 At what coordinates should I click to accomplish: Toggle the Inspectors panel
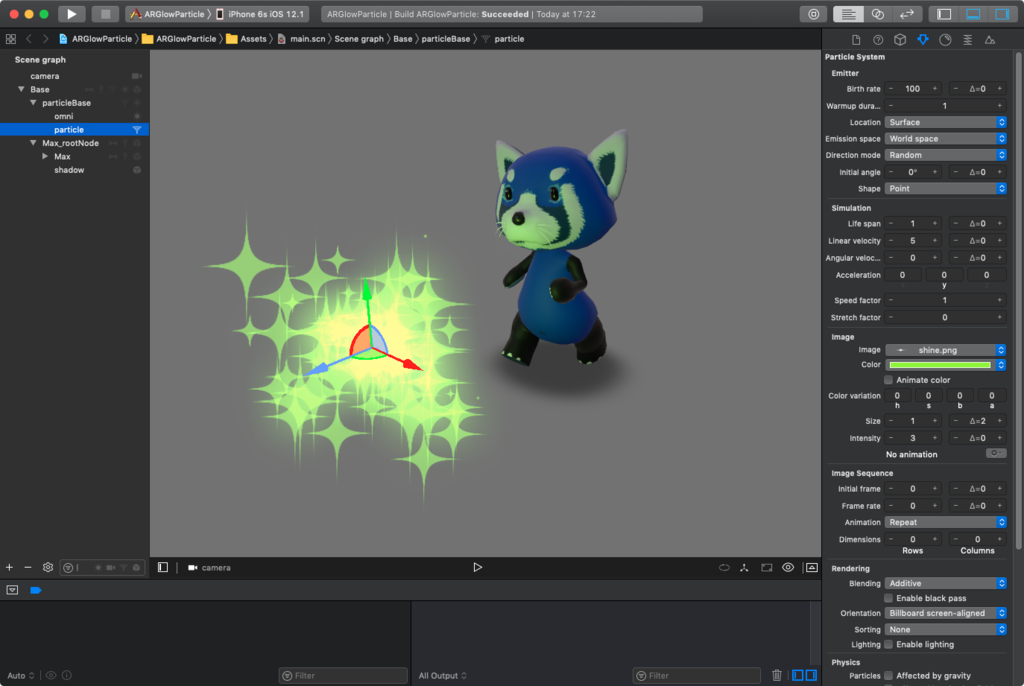tap(1002, 14)
